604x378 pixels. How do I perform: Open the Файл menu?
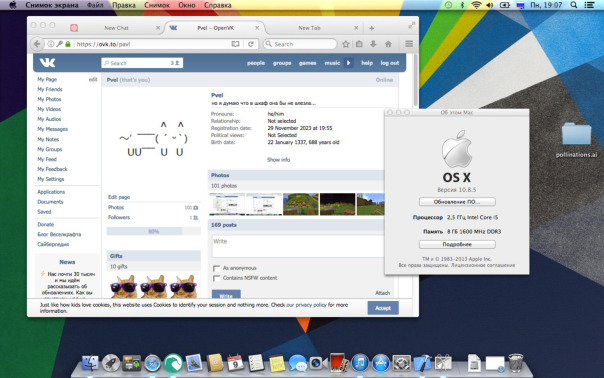coord(95,5)
